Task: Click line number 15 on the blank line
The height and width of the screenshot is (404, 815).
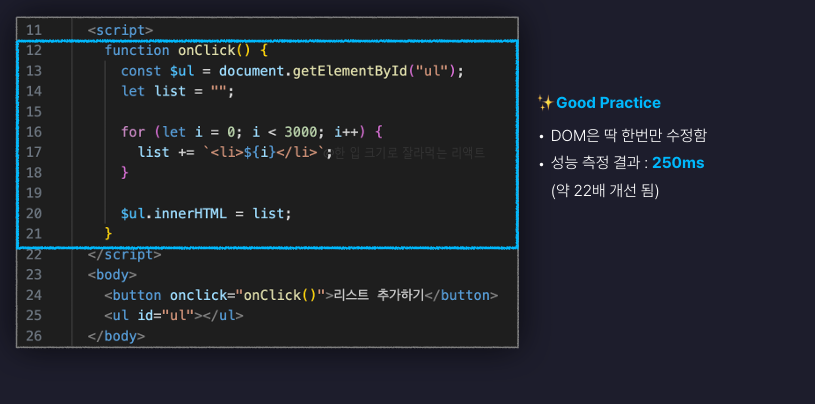Action: (33, 112)
